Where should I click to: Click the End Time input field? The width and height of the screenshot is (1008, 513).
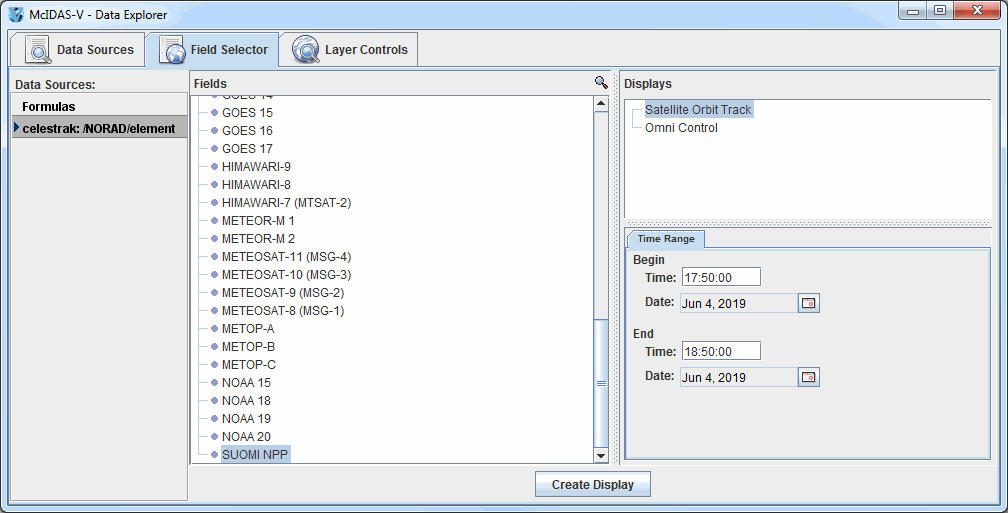pos(721,351)
